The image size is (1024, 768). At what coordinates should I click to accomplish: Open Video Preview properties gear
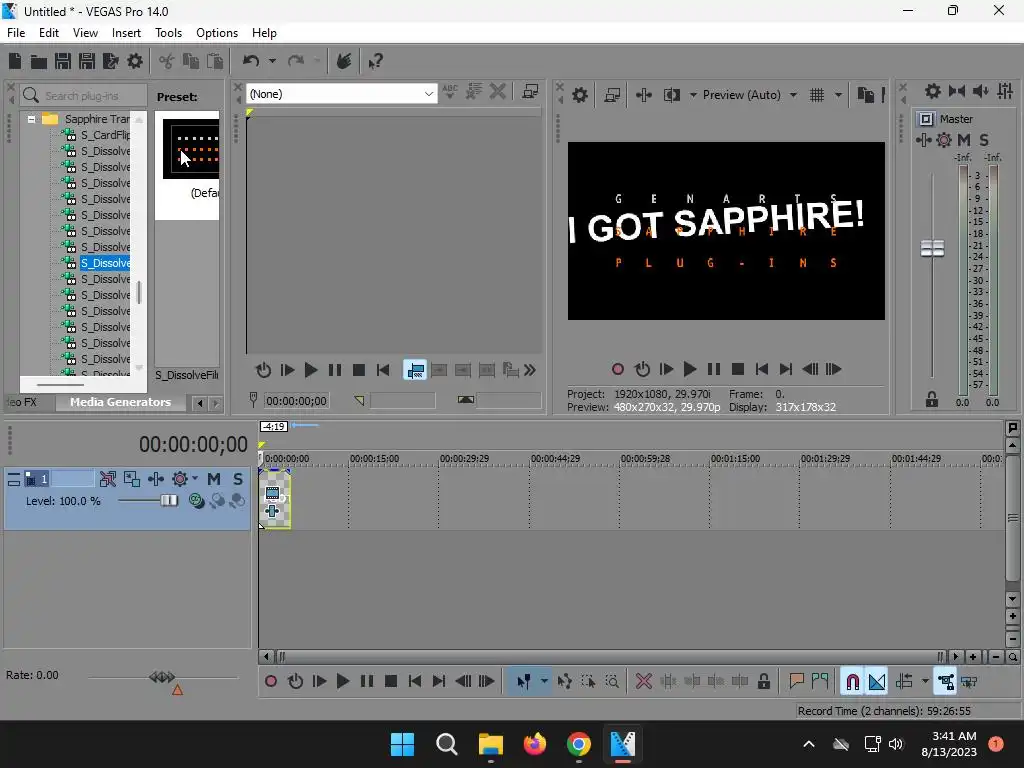pyautogui.click(x=580, y=95)
